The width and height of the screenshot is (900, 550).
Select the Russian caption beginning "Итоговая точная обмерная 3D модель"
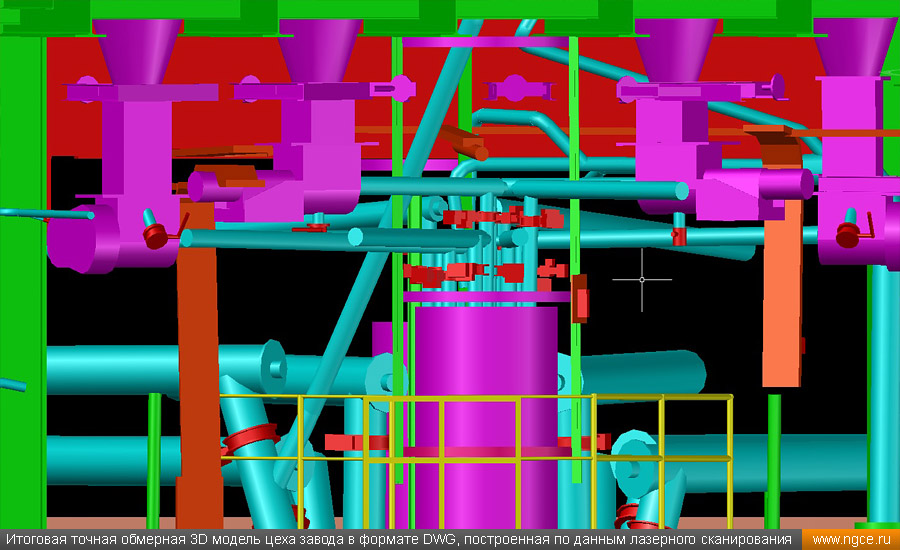(399, 540)
